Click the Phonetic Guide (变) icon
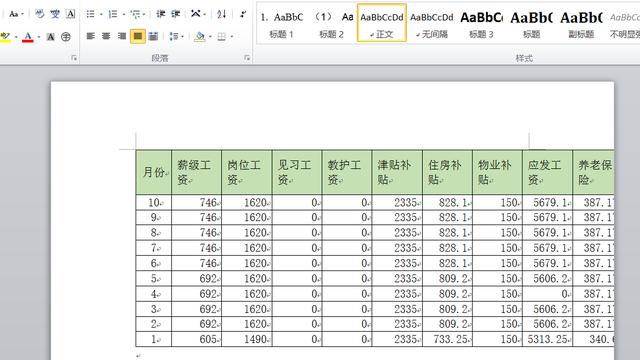The width and height of the screenshot is (640, 360). coord(55,14)
